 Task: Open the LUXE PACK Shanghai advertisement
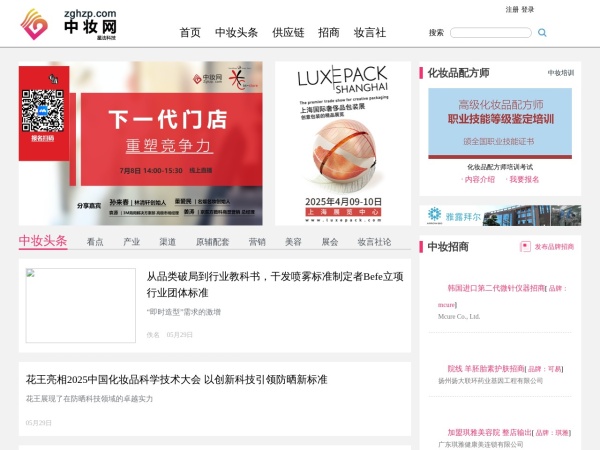point(343,143)
